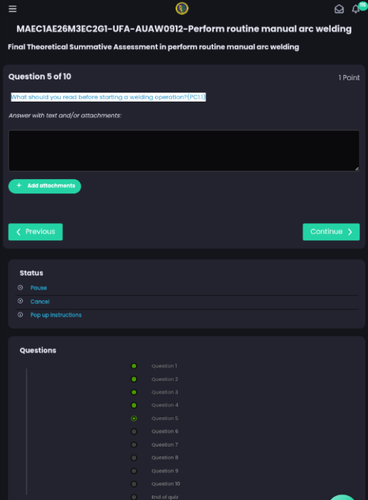Click the '1 Point' label
Viewport: 368px width, 500px height.
349,78
